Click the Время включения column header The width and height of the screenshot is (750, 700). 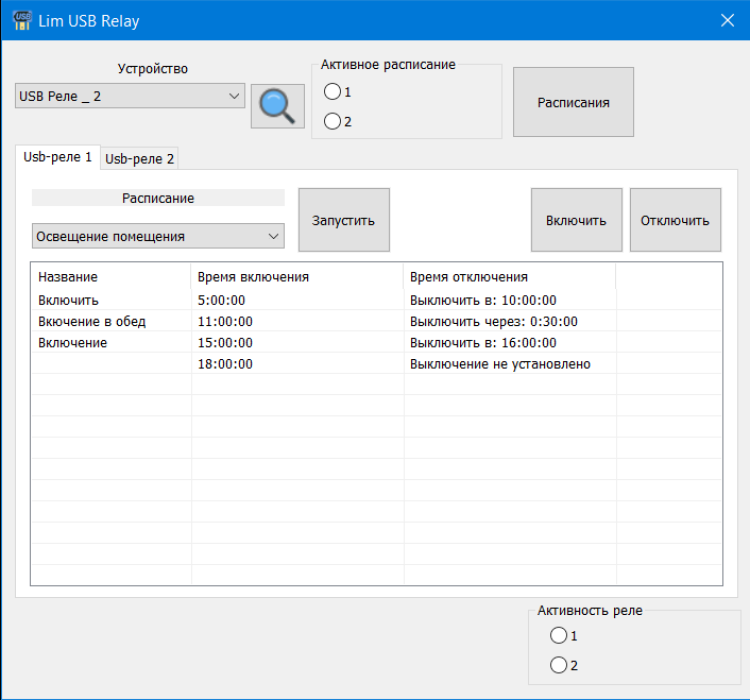point(253,277)
